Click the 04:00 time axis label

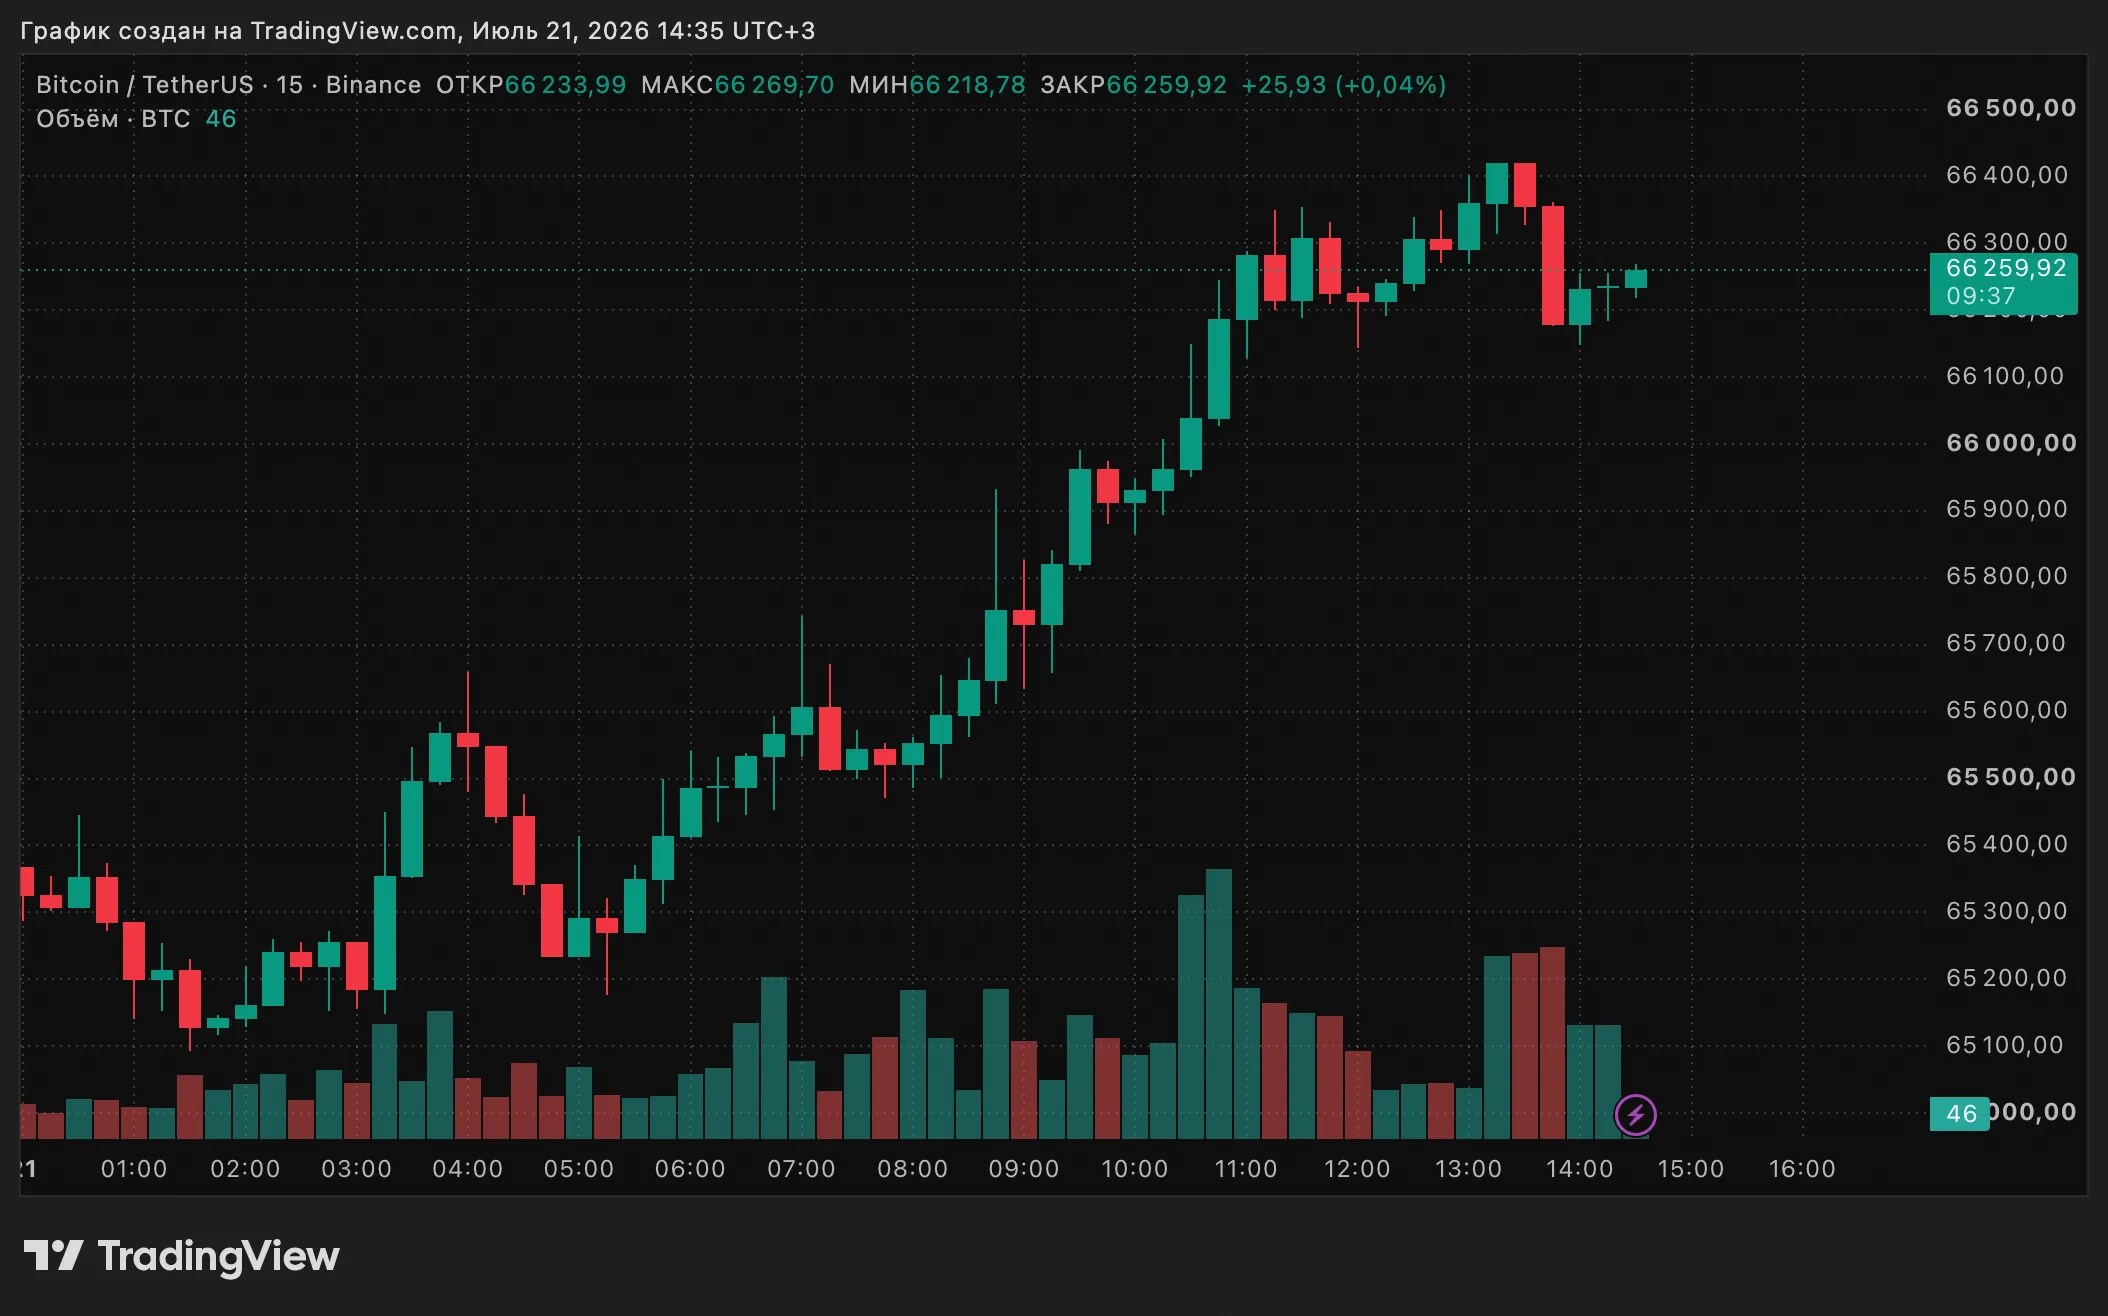tap(467, 1169)
